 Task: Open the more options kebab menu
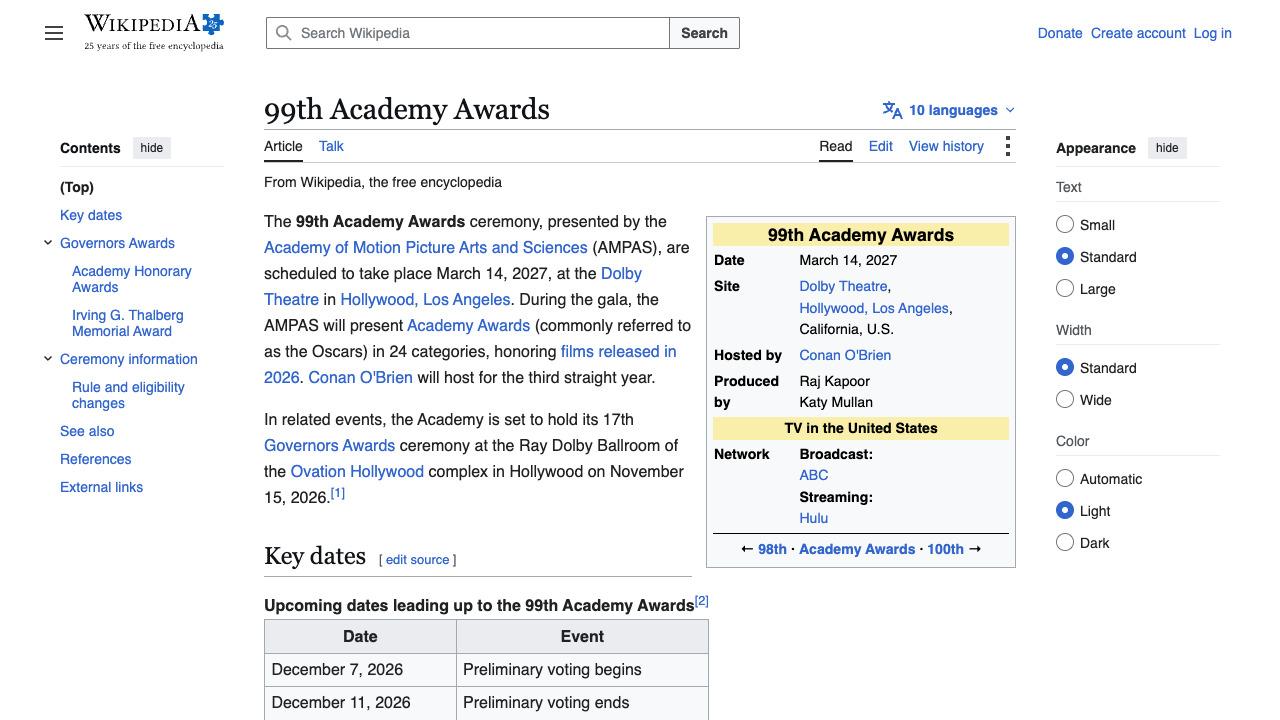click(x=1007, y=146)
